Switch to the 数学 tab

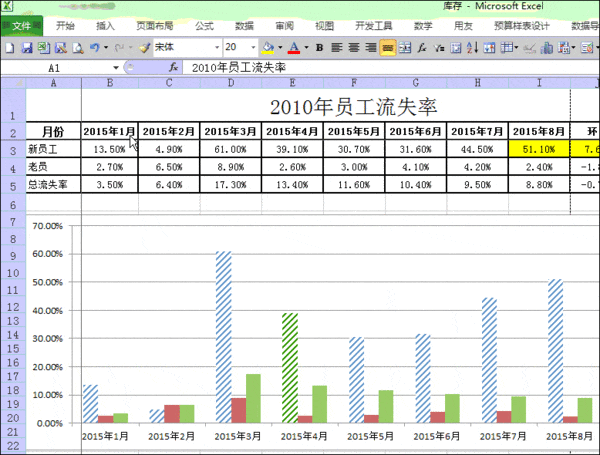(423, 26)
